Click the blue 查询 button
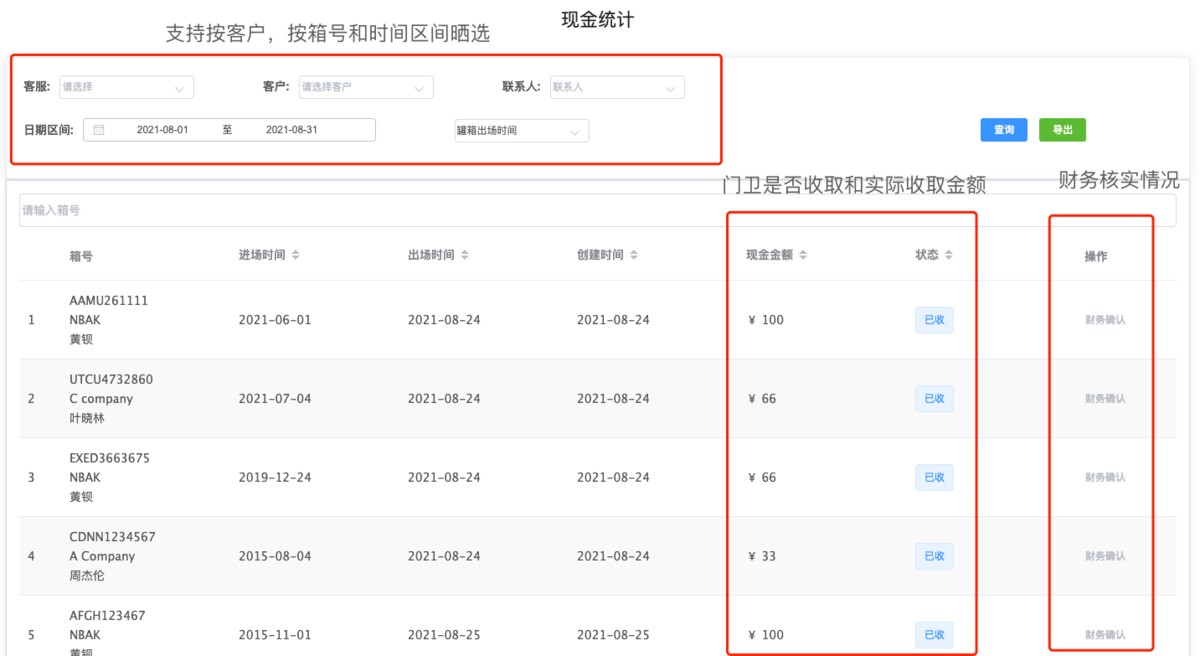Image resolution: width=1200 pixels, height=656 pixels. coord(1004,130)
